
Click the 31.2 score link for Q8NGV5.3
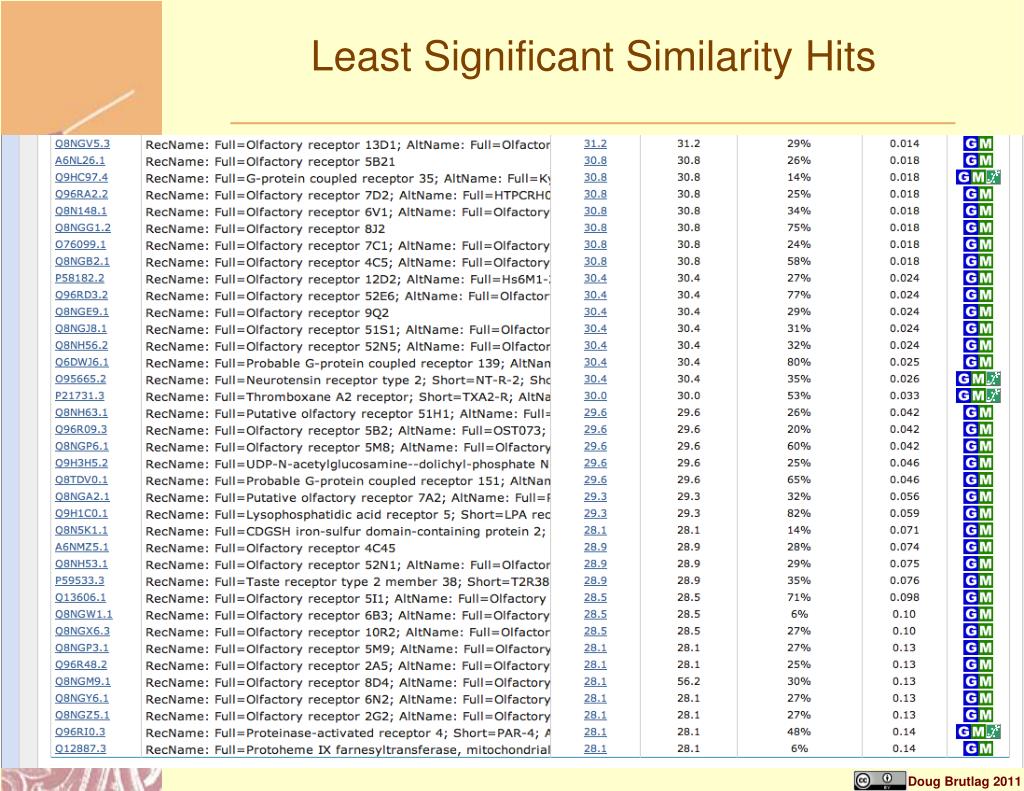595,144
